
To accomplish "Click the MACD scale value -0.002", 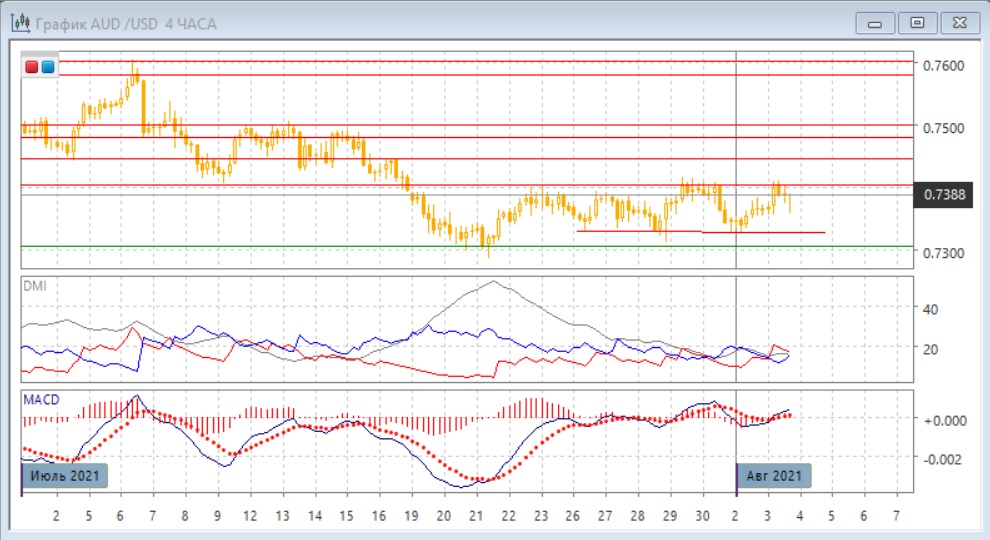I will pyautogui.click(x=942, y=459).
